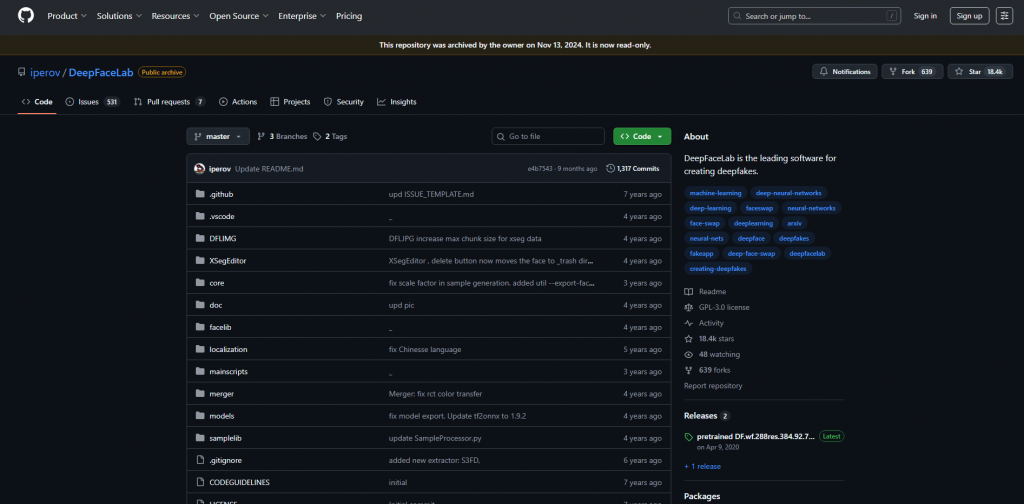Click the facelib folder icon
Image resolution: width=1024 pixels, height=504 pixels.
(200, 327)
